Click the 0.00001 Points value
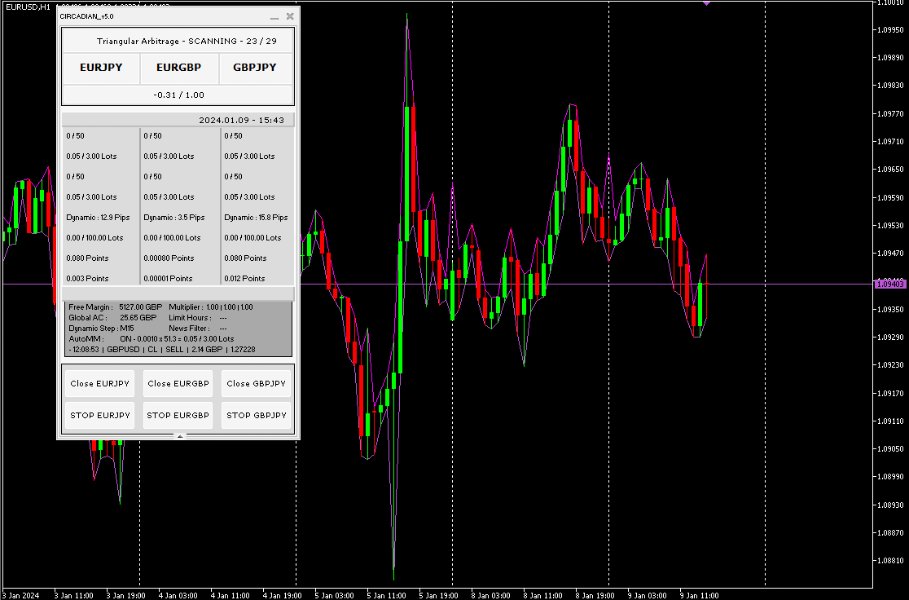The image size is (909, 600). pos(168,278)
